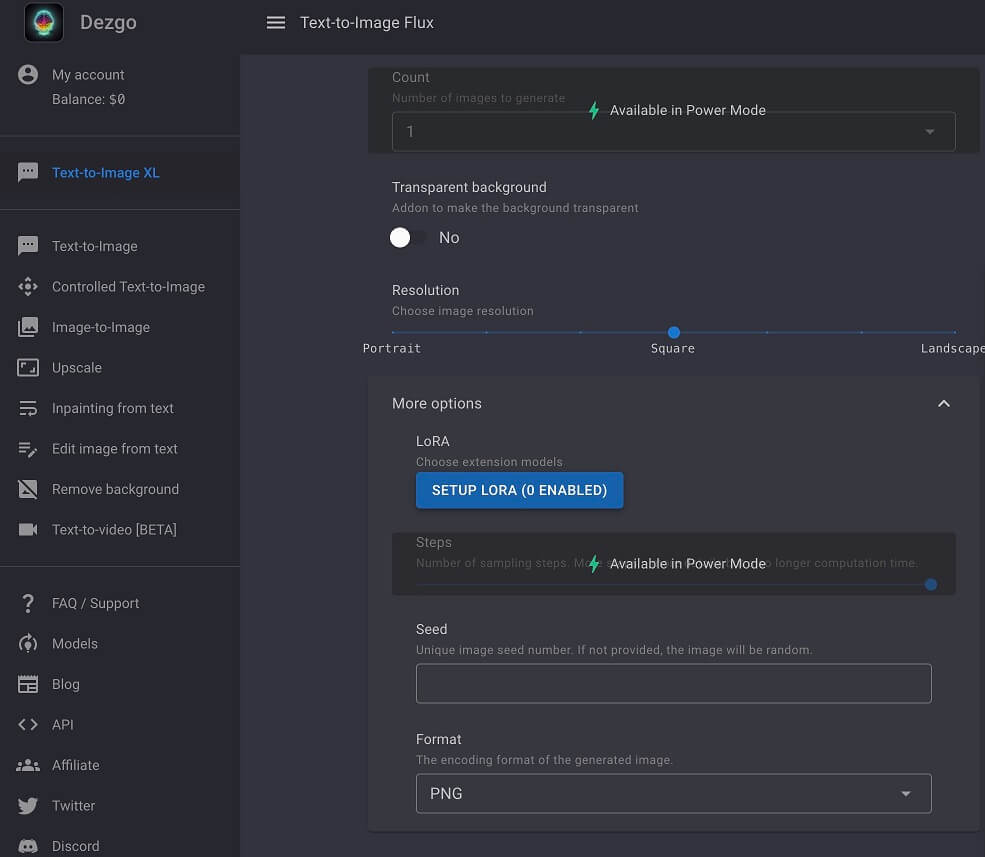Click the Discord icon in sidebar
985x857 pixels.
pos(28,846)
